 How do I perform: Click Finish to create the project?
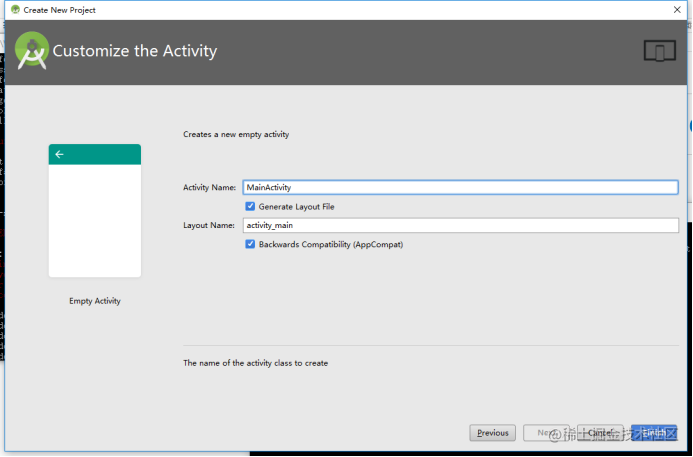(x=654, y=433)
